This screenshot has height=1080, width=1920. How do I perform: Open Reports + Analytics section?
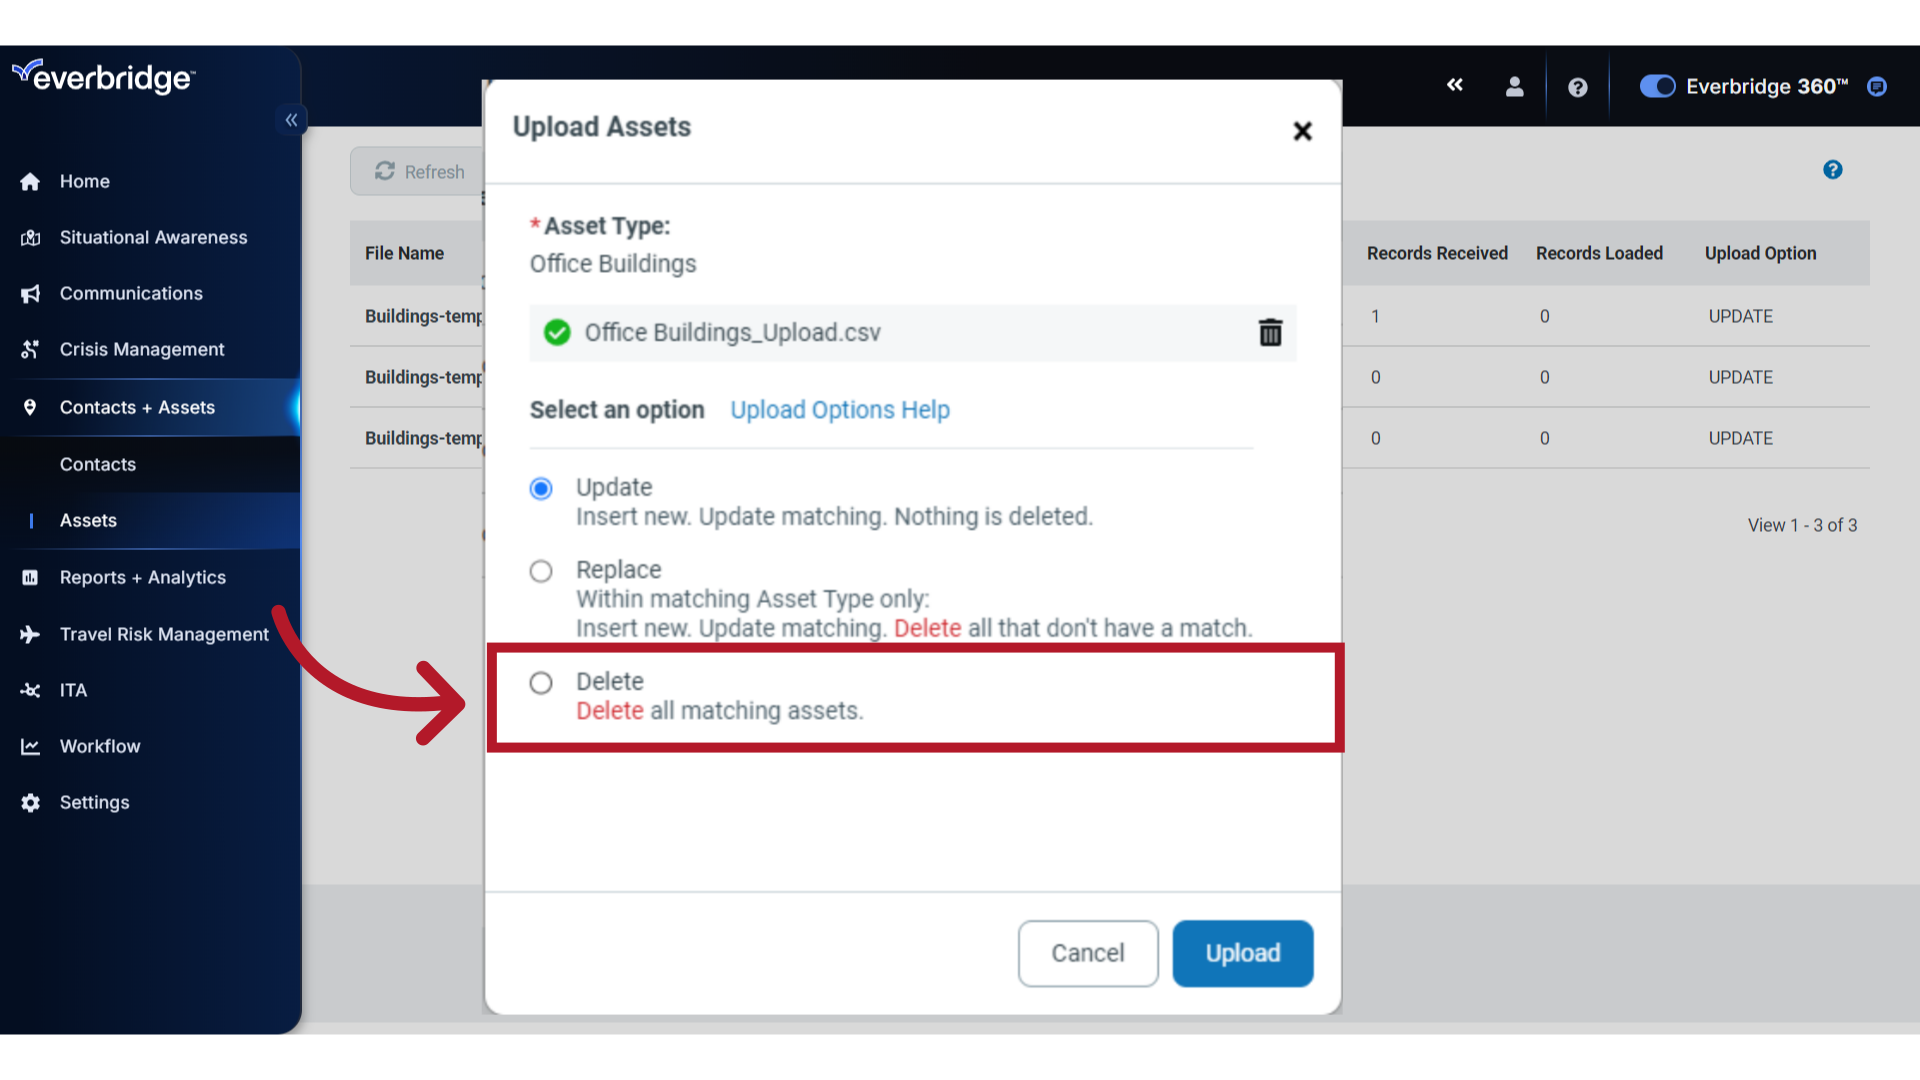(142, 578)
